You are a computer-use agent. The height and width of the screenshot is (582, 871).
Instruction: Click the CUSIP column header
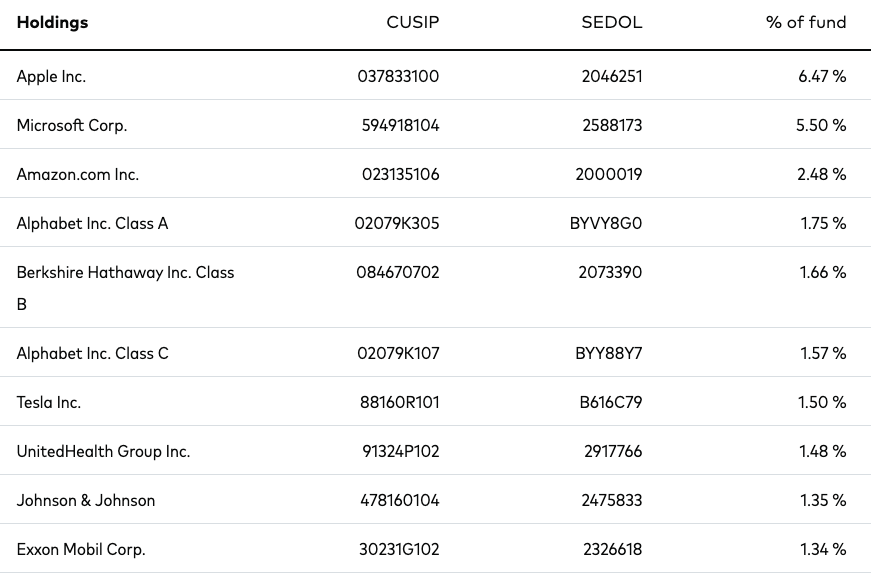413,22
